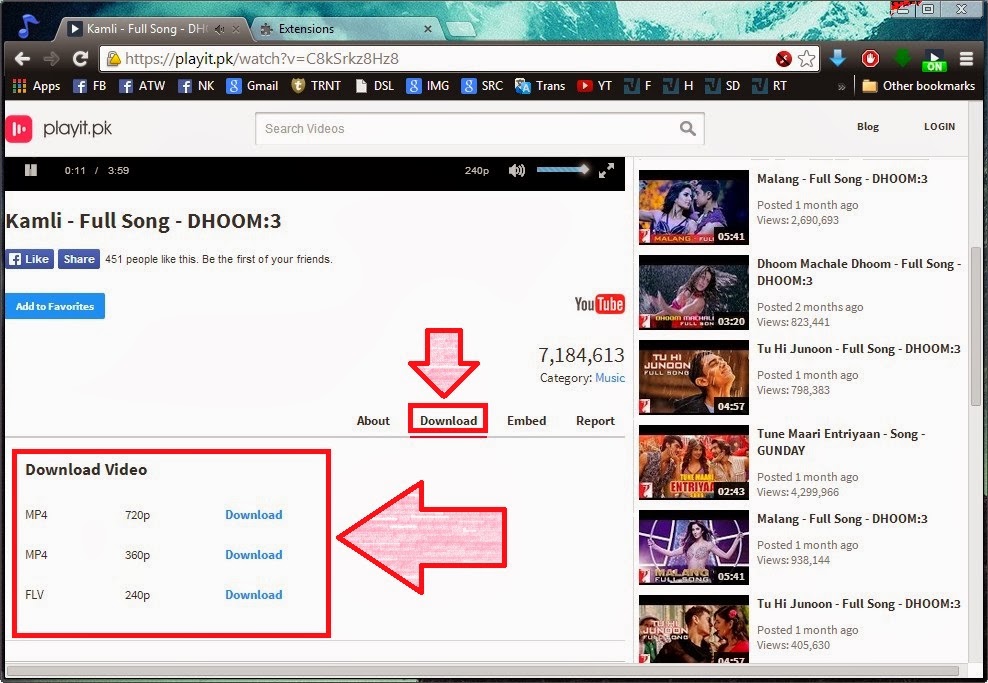The height and width of the screenshot is (683, 988).
Task: Click the green arrow extension icon
Action: (902, 59)
